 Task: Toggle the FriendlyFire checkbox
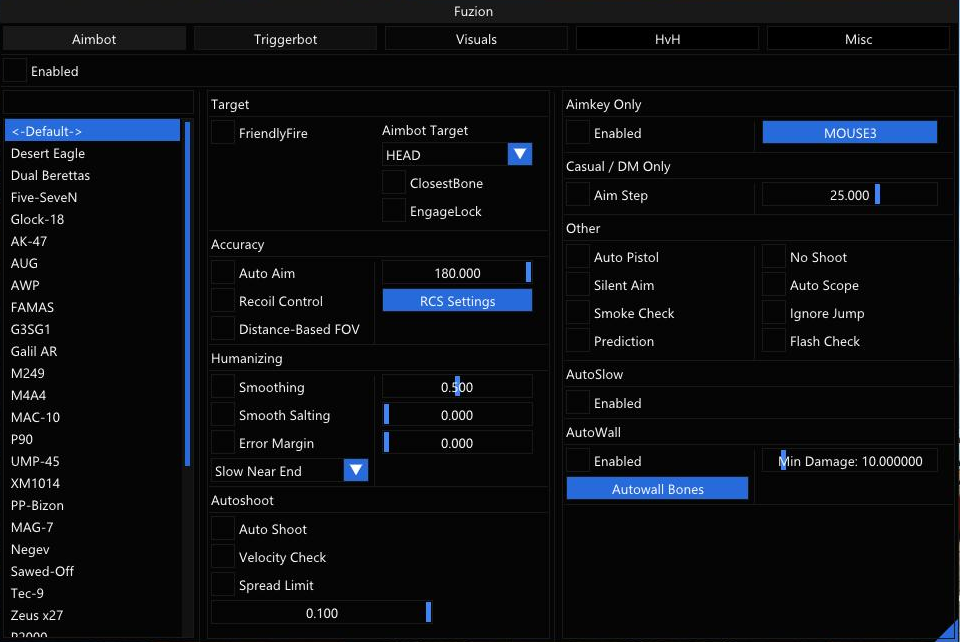tap(223, 133)
